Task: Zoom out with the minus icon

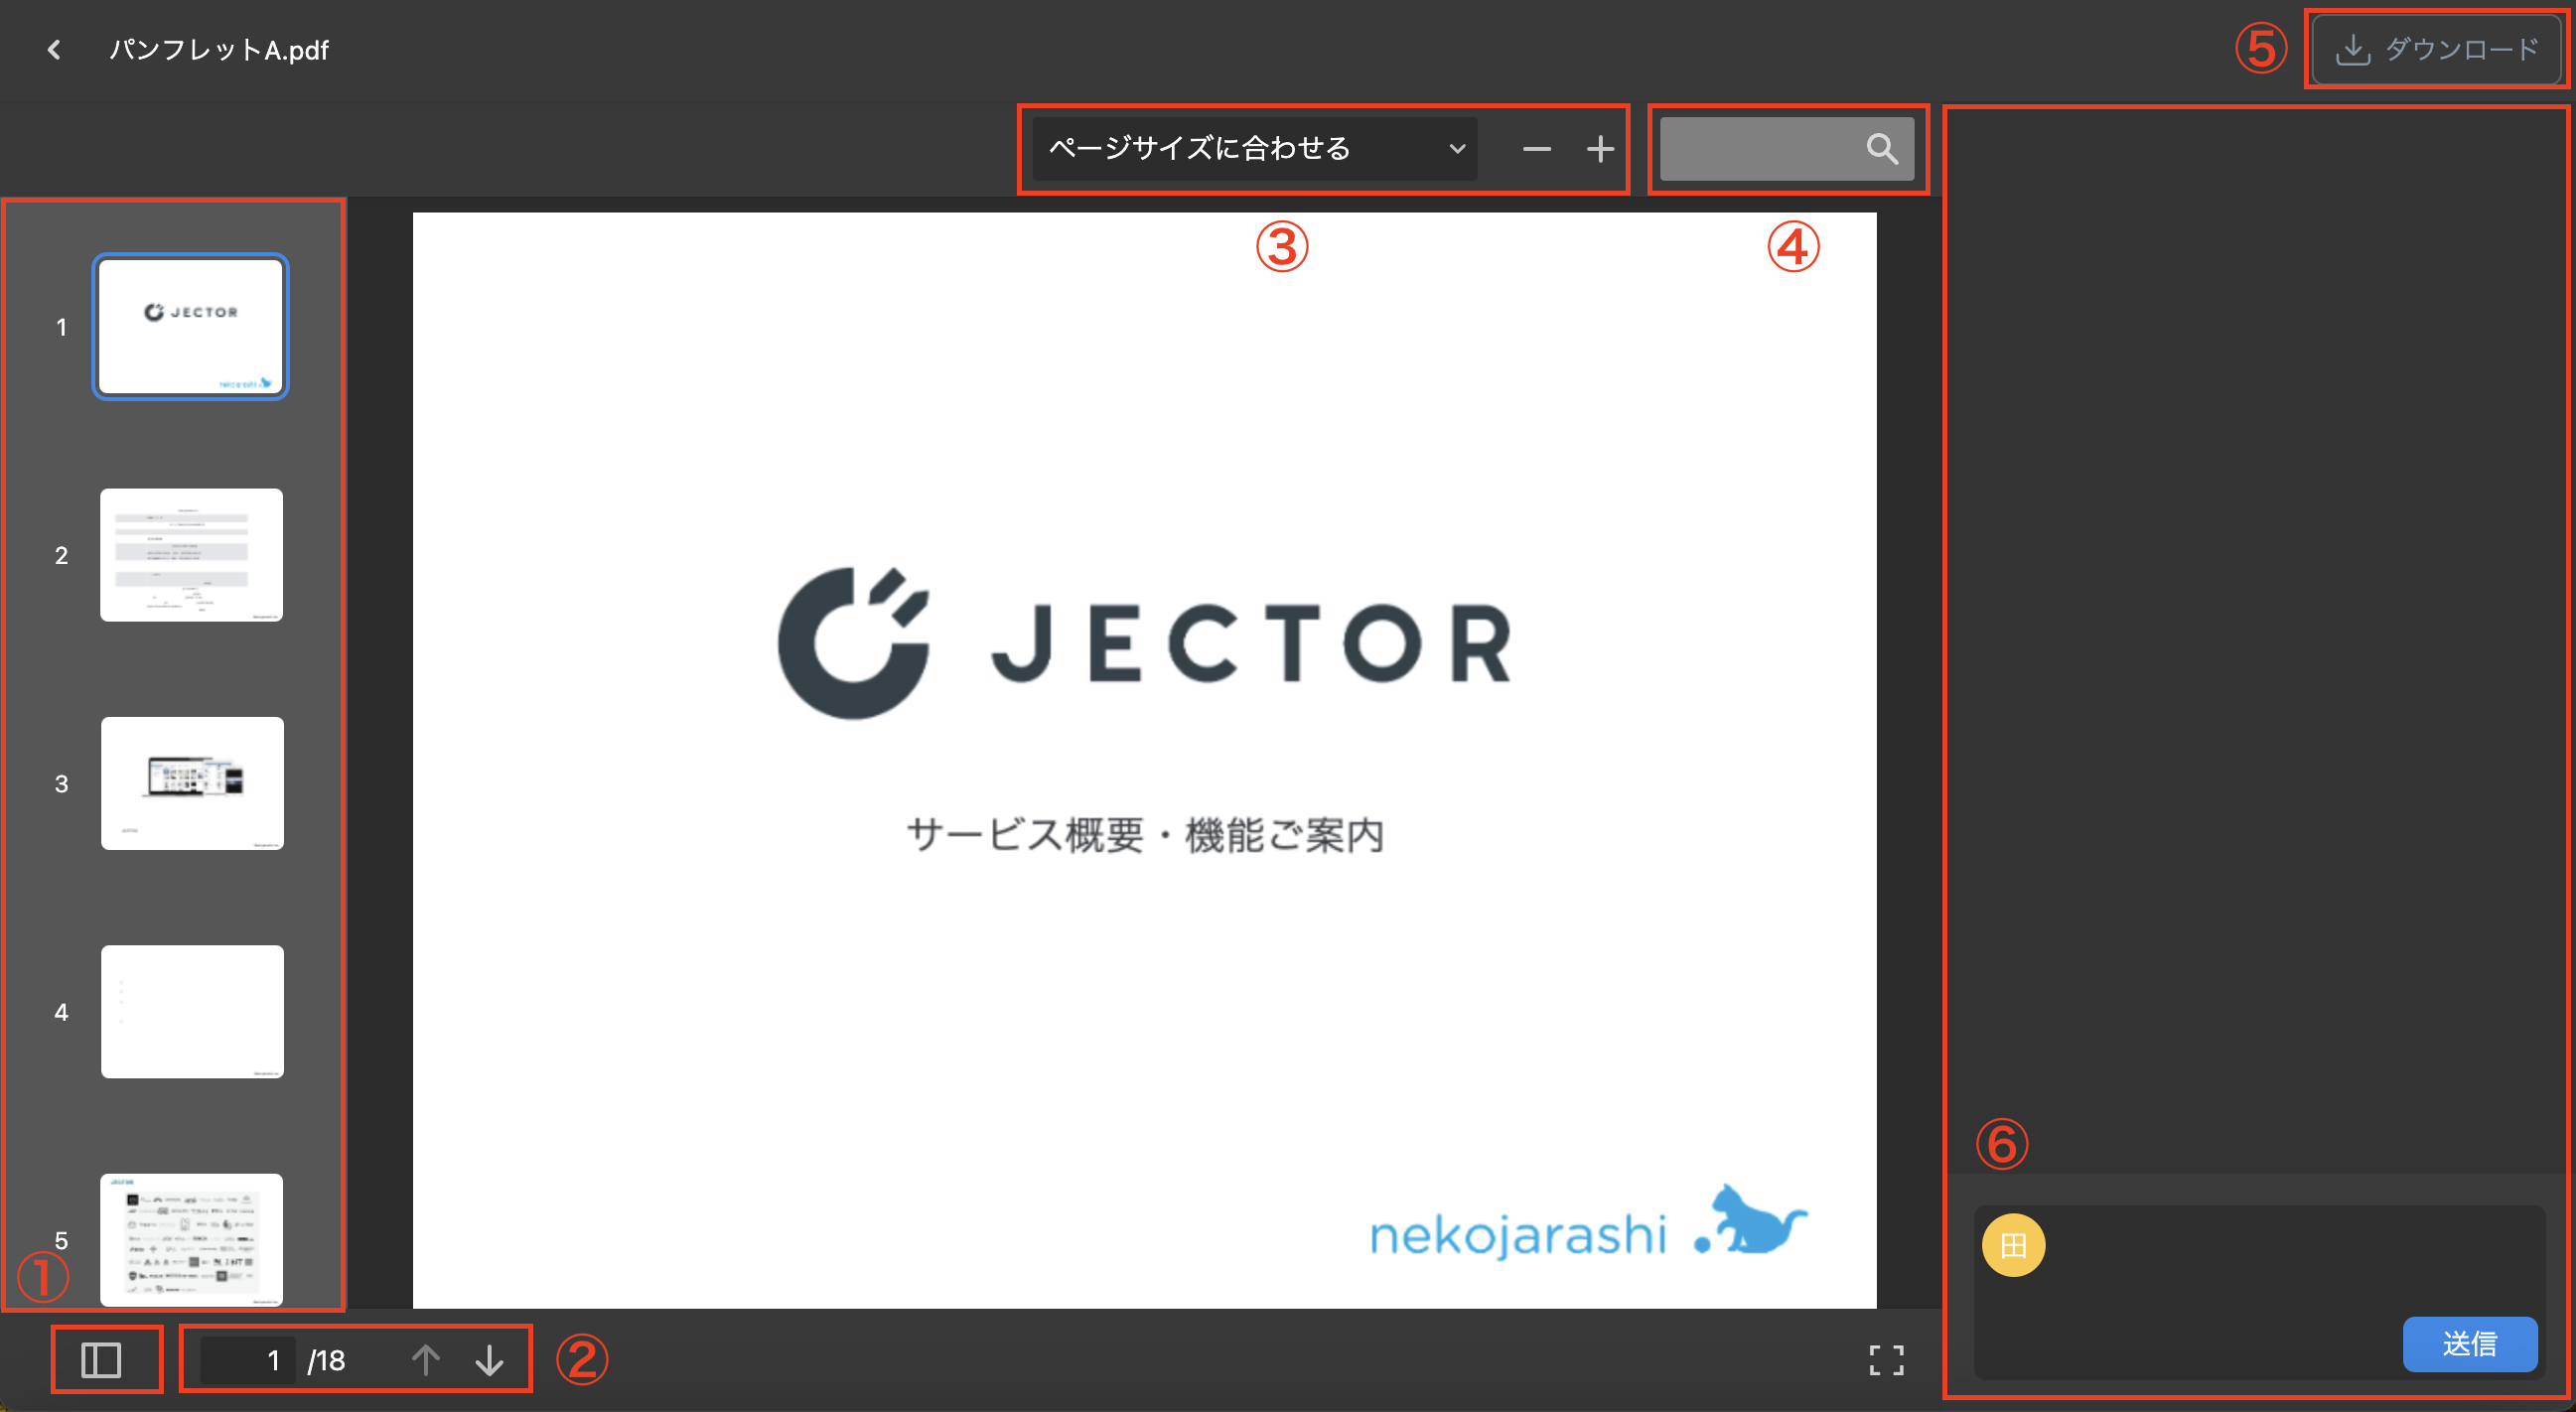Action: (1536, 149)
